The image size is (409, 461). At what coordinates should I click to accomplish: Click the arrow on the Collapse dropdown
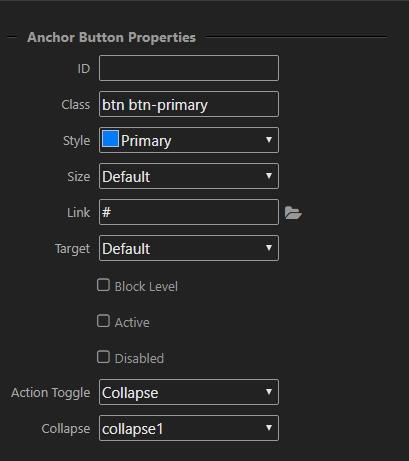269,428
